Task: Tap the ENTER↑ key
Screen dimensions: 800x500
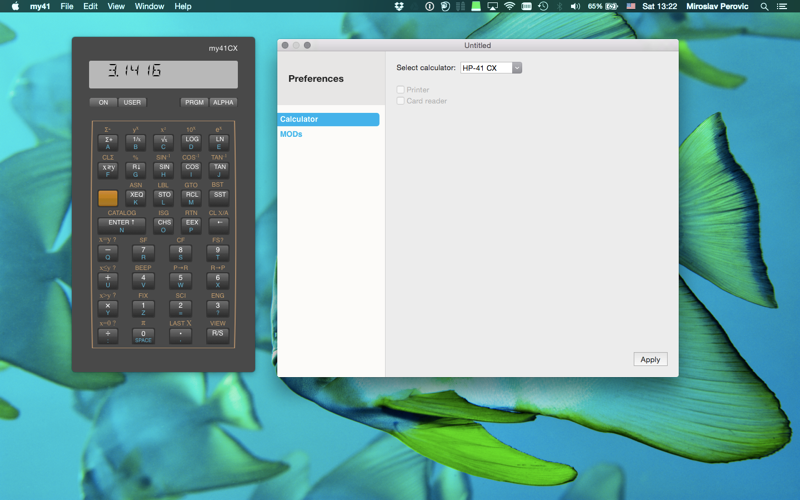Action: [x=121, y=226]
